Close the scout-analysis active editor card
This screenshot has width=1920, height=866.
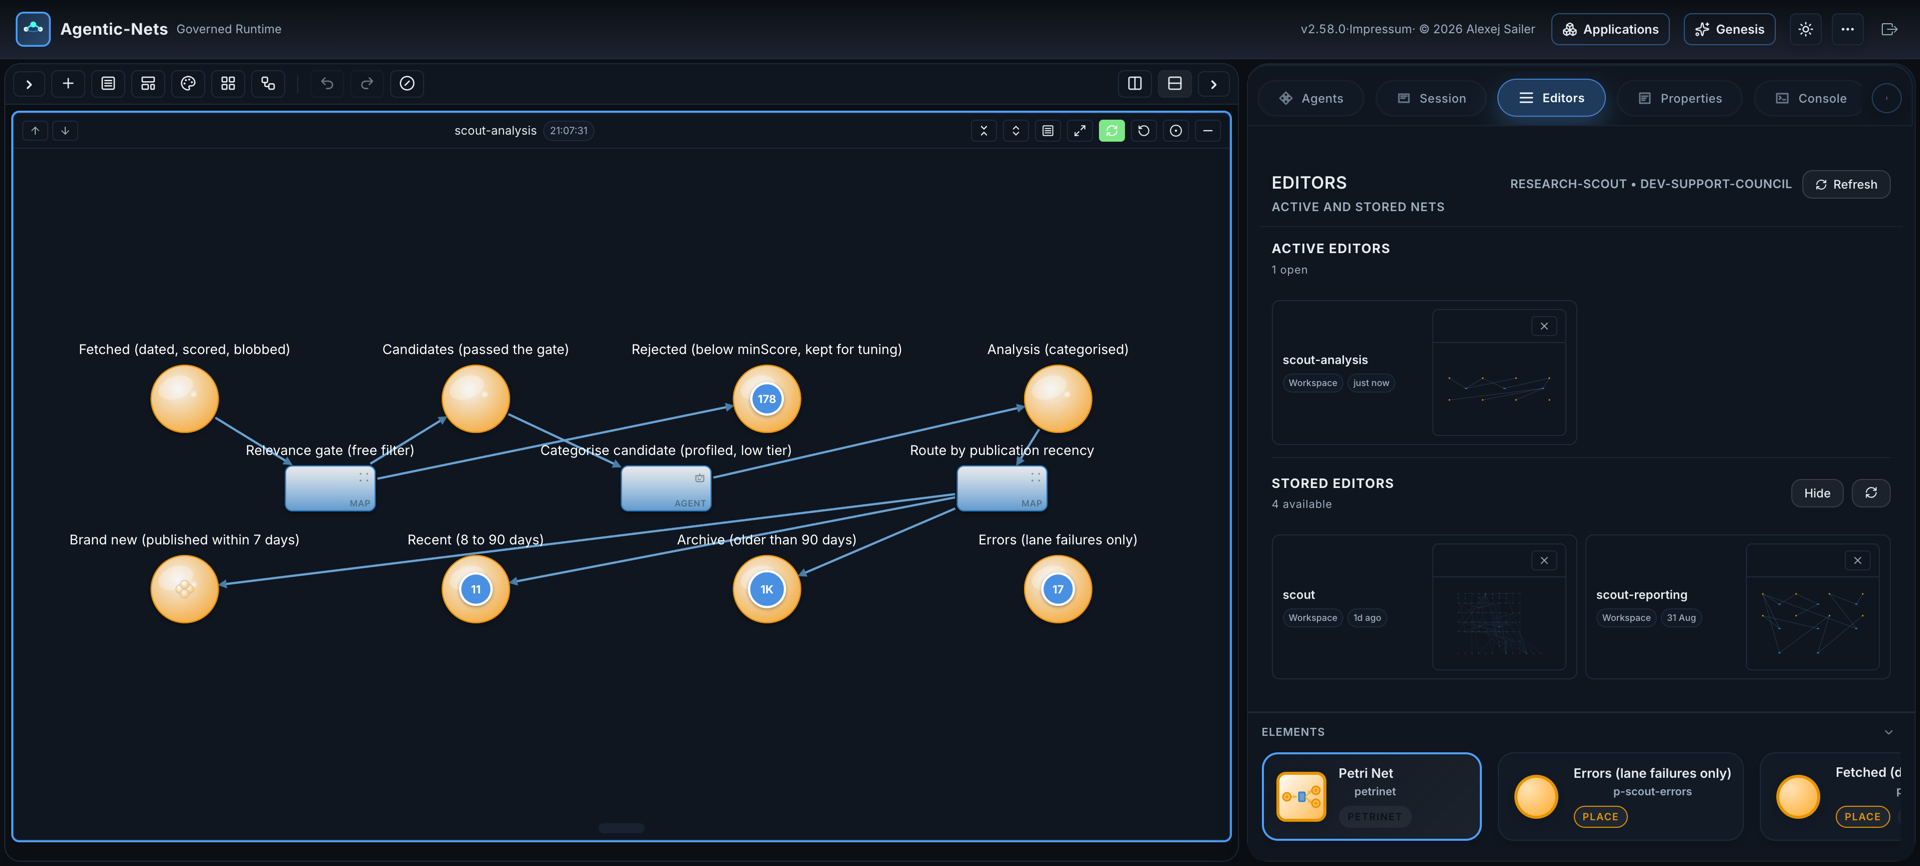pyautogui.click(x=1544, y=326)
